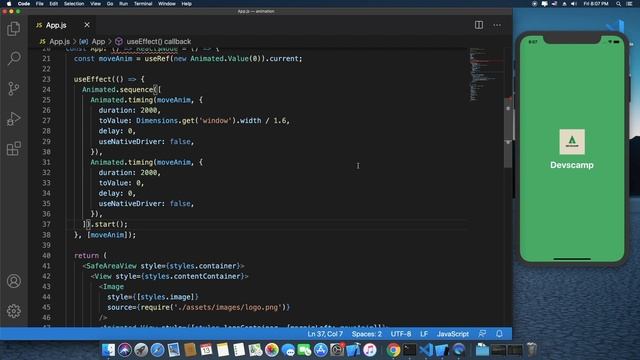This screenshot has height=360, width=640.
Task: Click 'useNativeDriver: false' on line 29
Action: coord(145,141)
